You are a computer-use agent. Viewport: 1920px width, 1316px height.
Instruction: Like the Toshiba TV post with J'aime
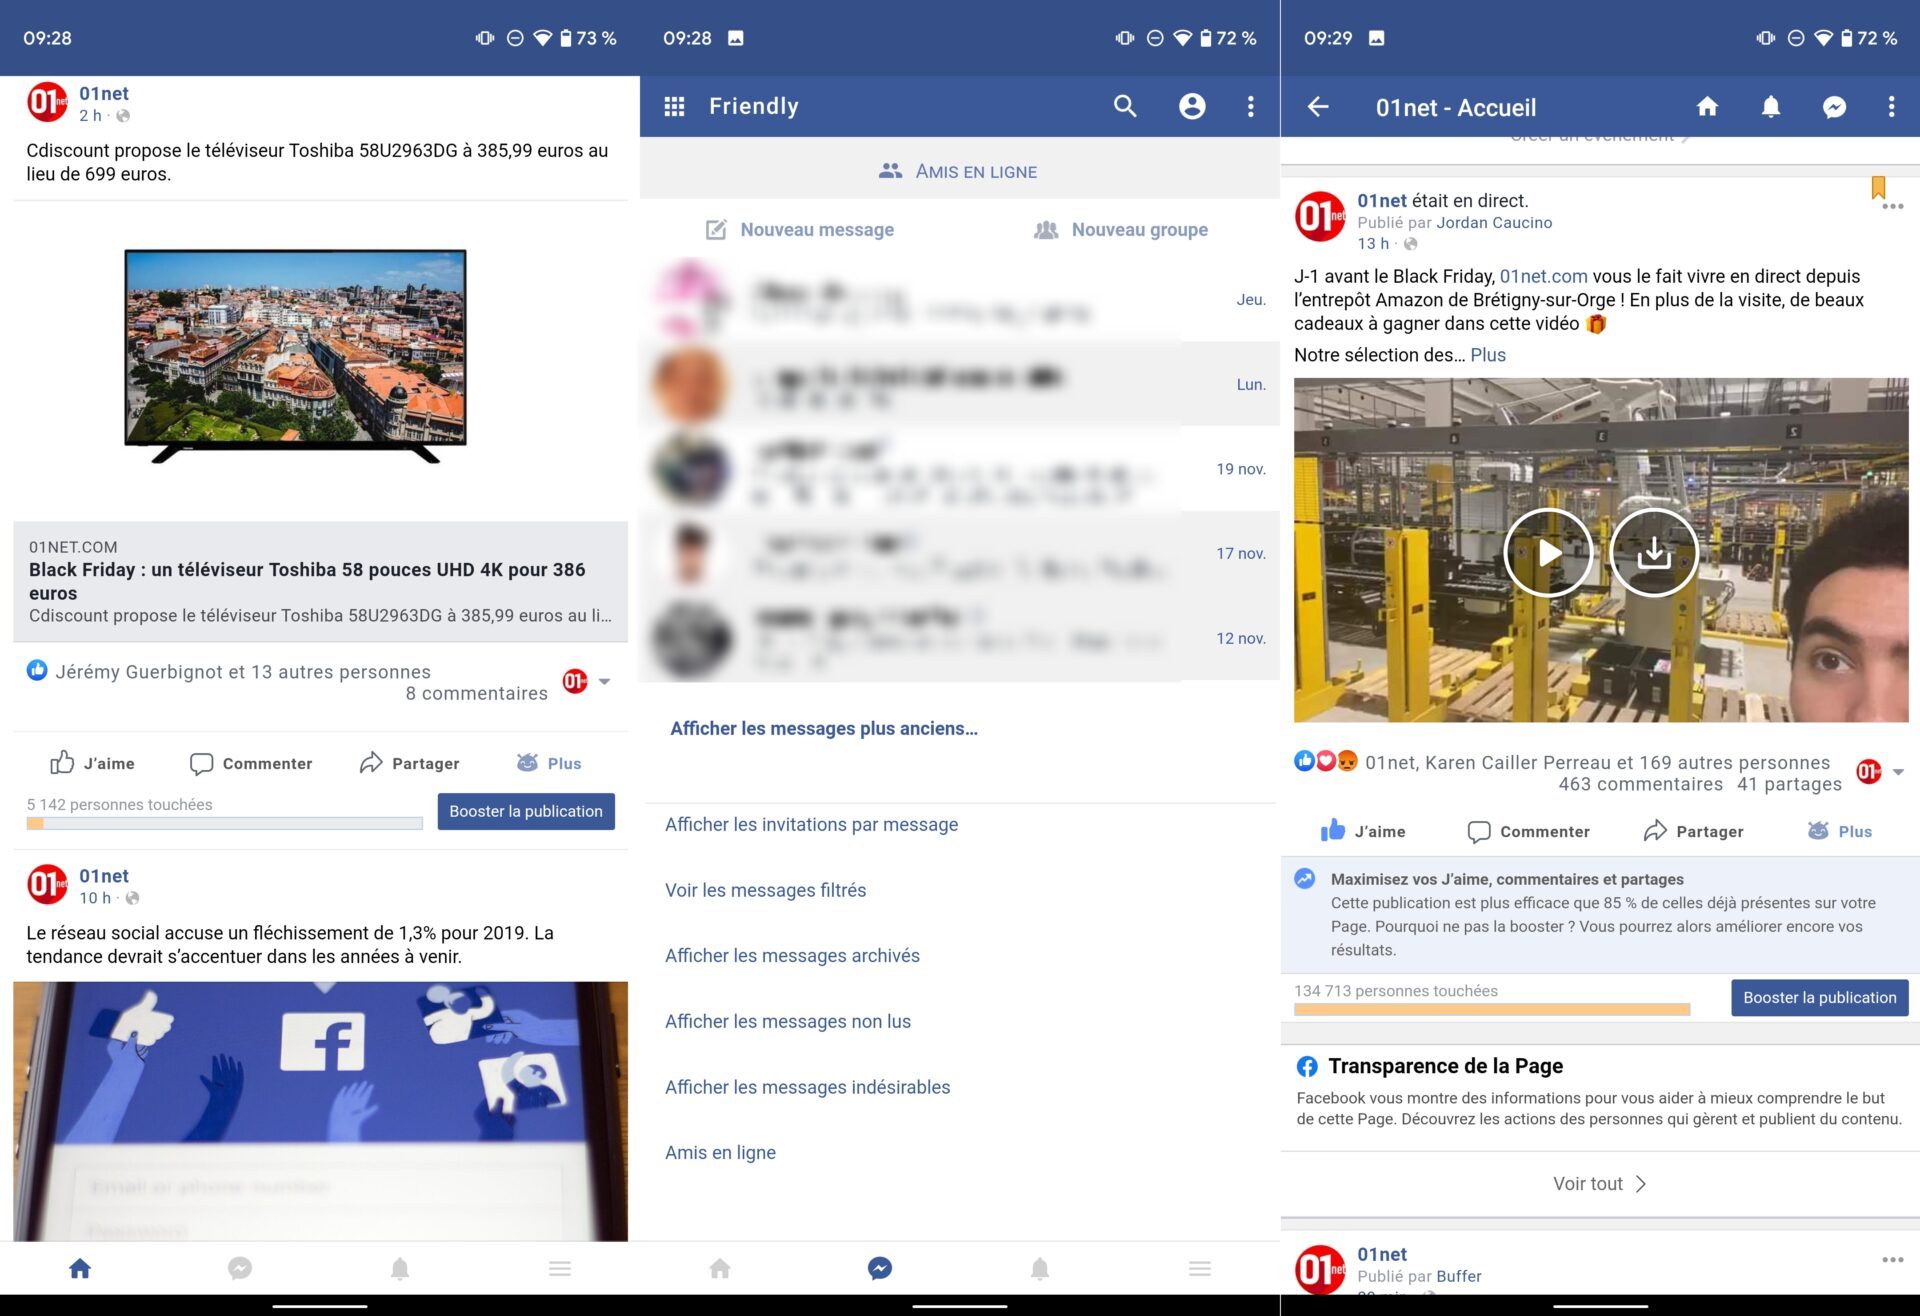tap(92, 763)
